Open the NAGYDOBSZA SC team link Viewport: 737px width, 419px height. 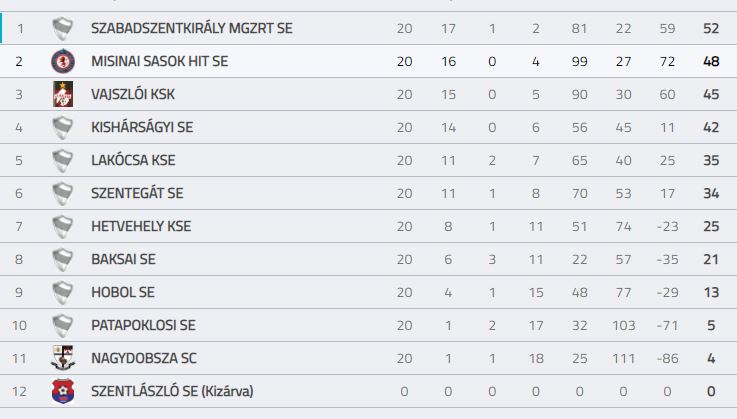pos(144,358)
